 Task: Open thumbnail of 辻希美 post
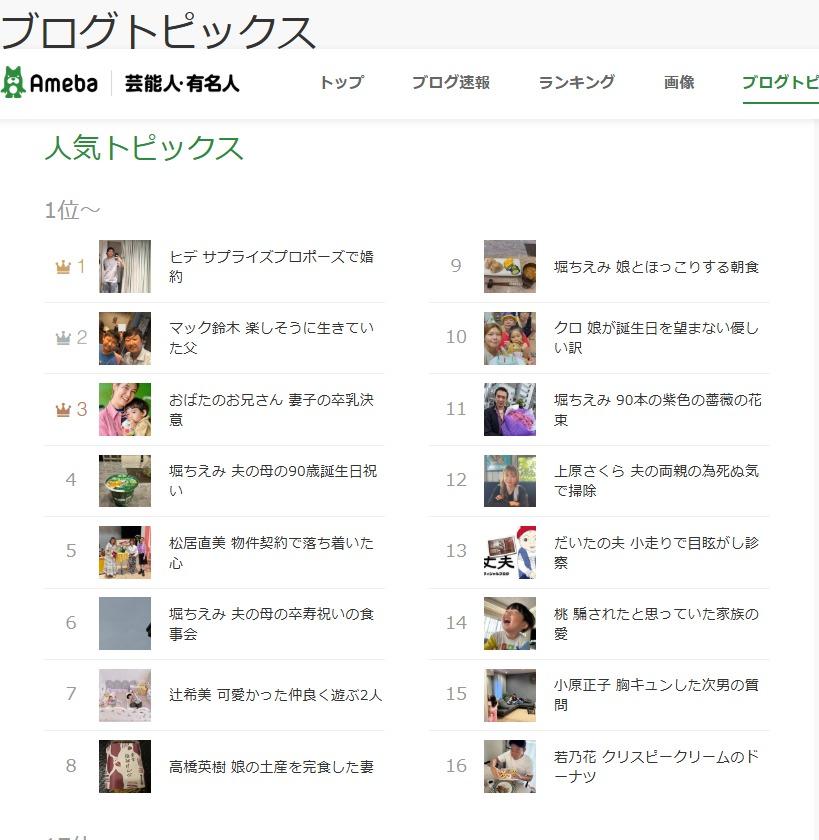click(125, 695)
